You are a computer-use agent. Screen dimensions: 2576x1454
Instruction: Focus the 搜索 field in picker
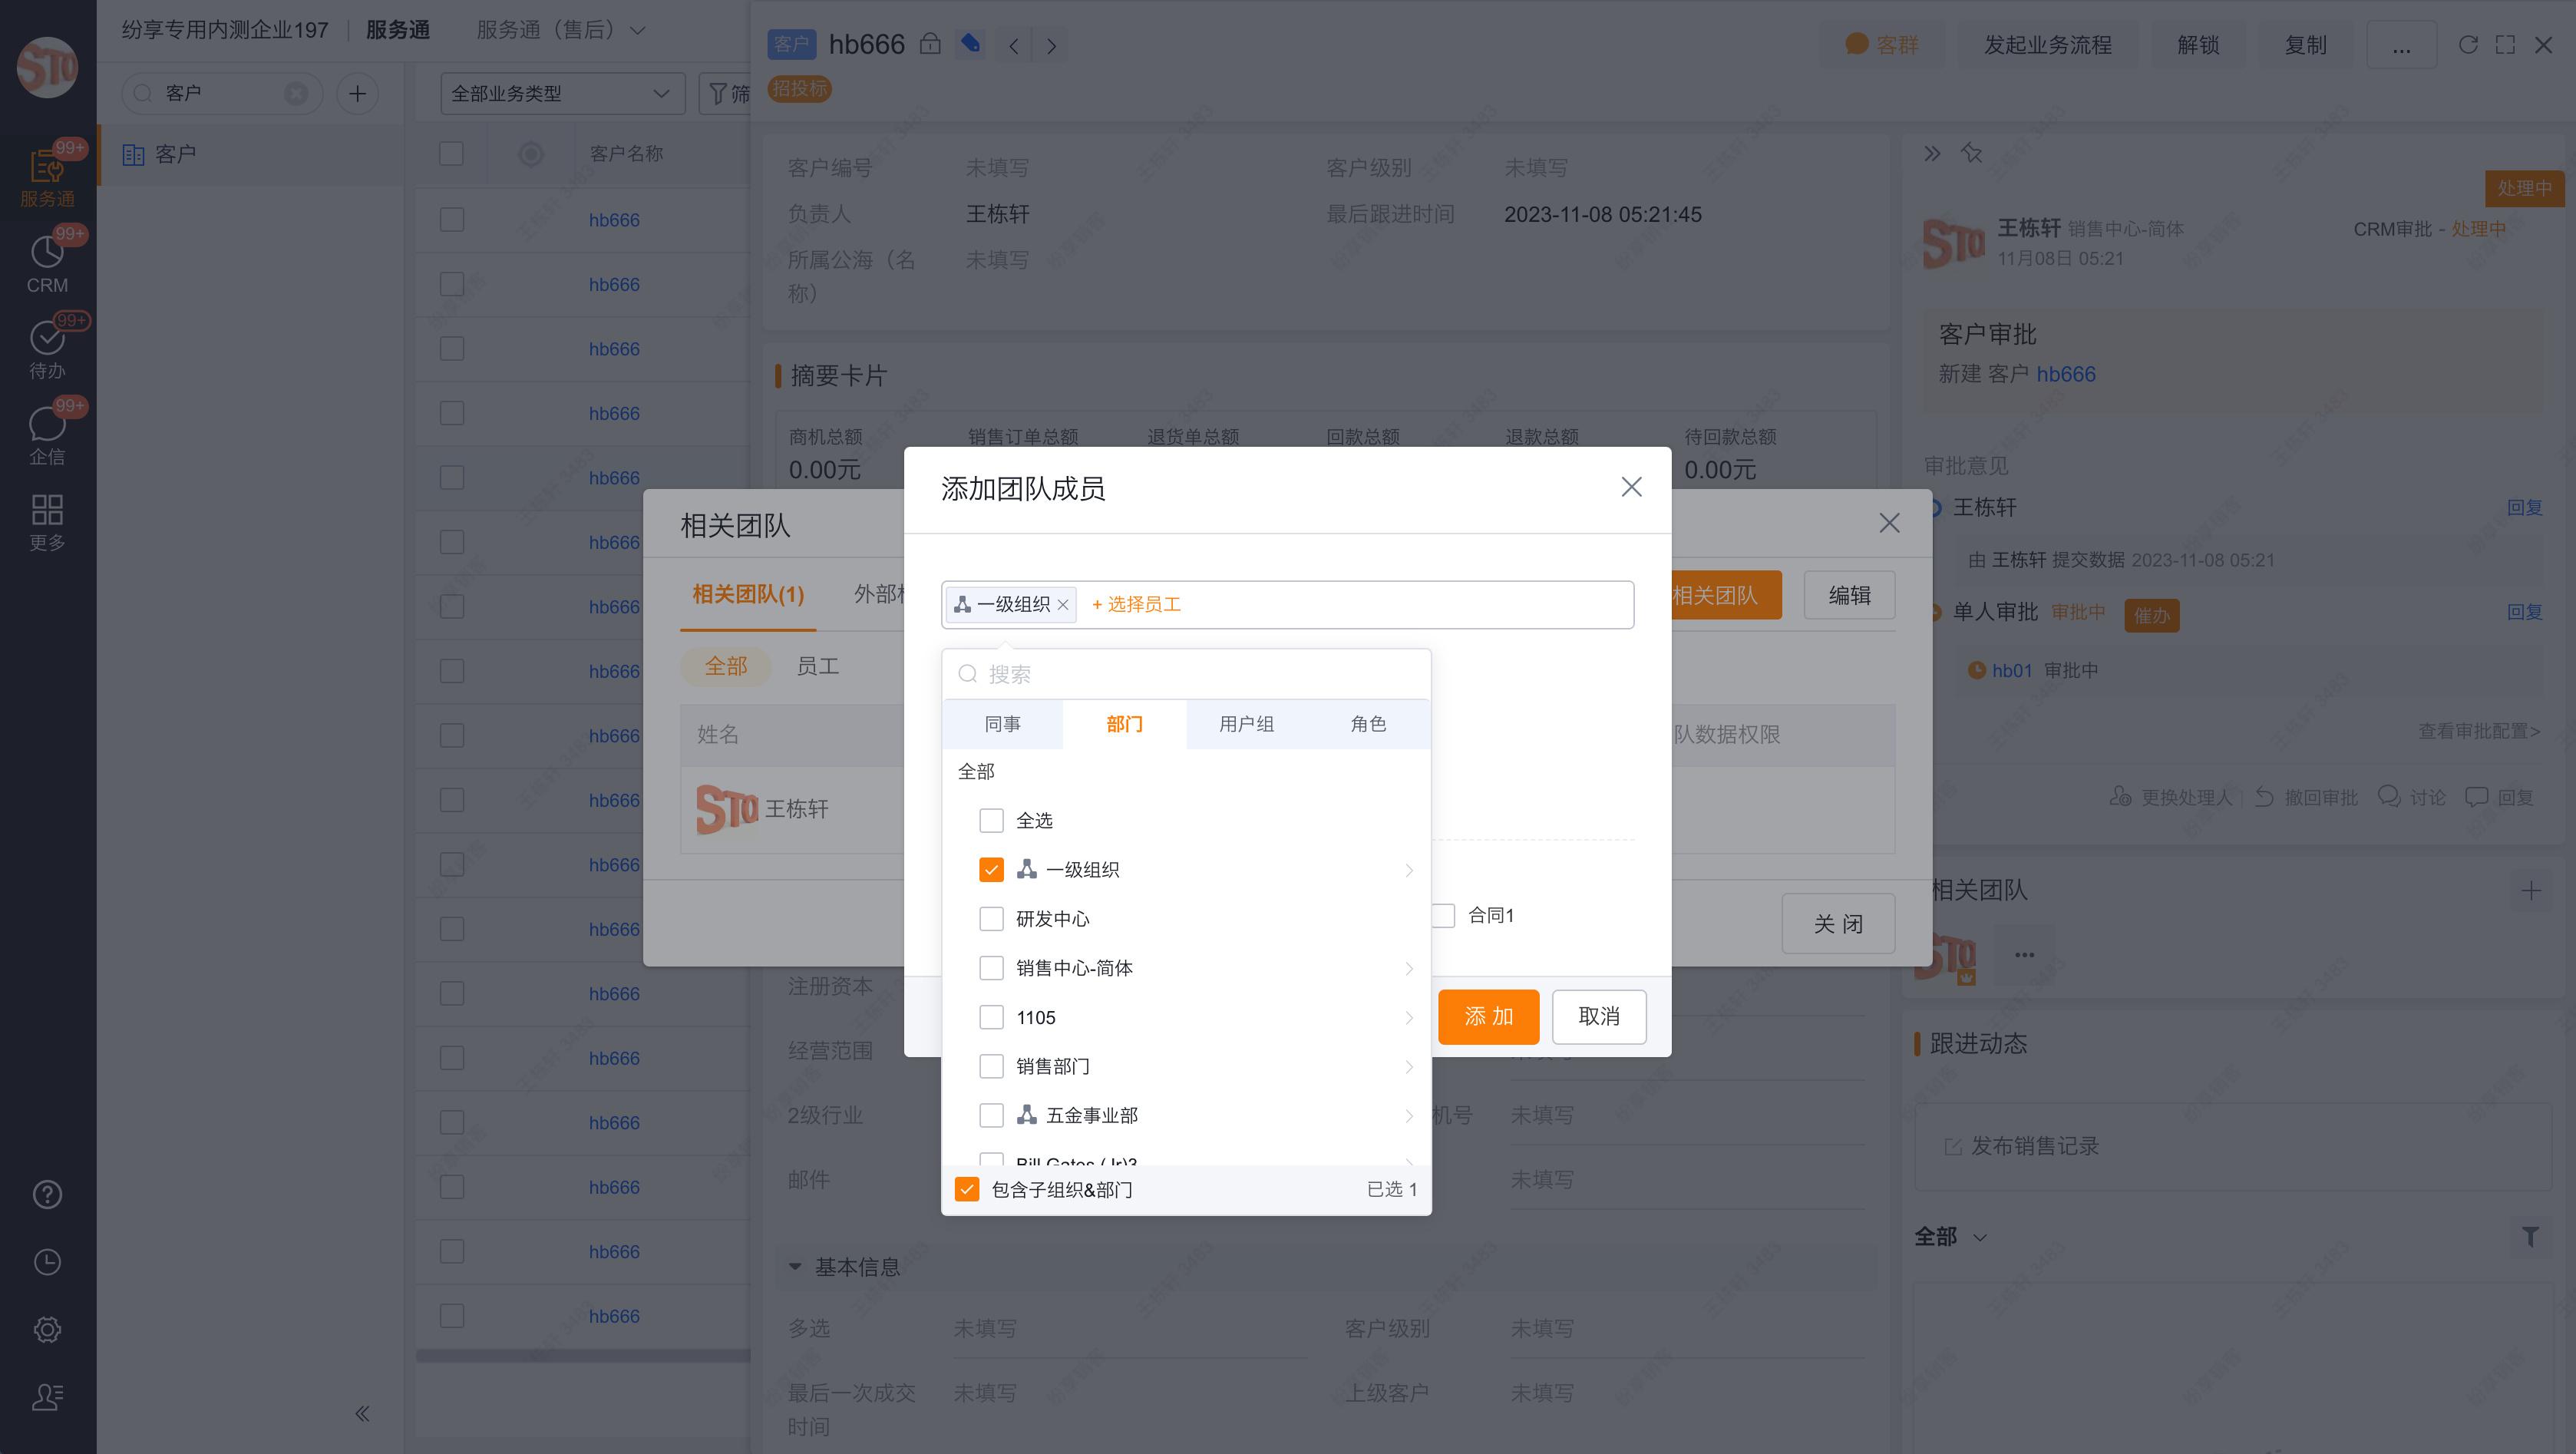1186,674
